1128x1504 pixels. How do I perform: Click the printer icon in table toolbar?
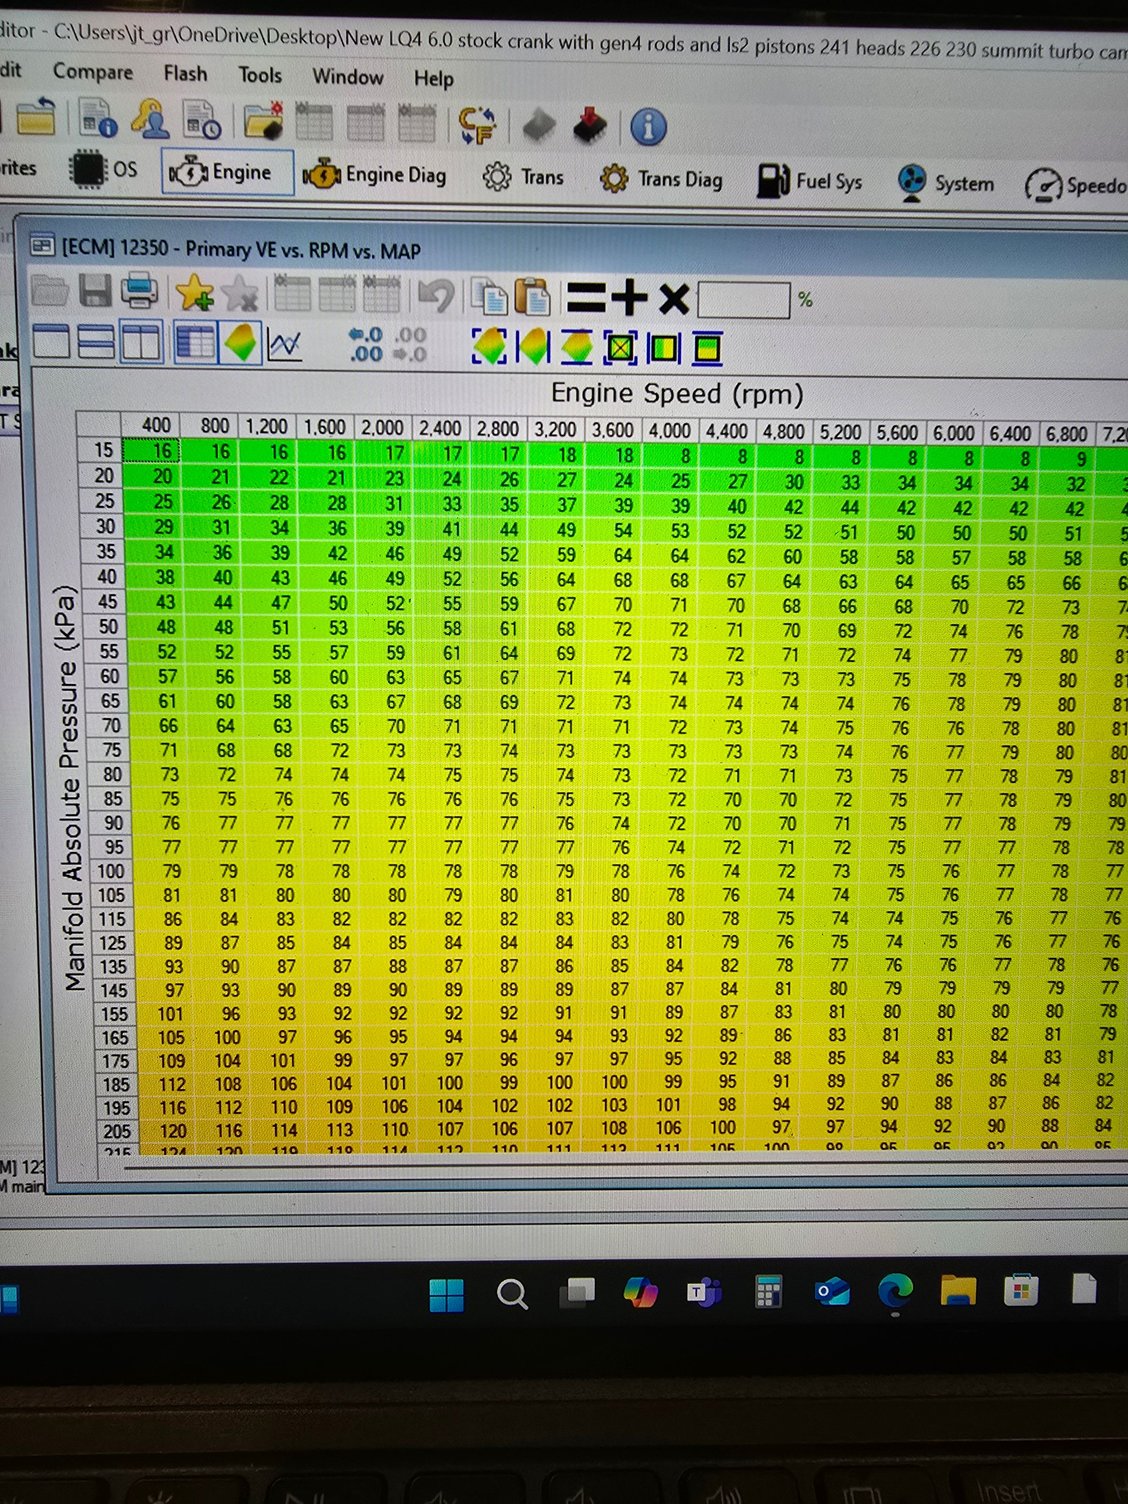[x=139, y=293]
